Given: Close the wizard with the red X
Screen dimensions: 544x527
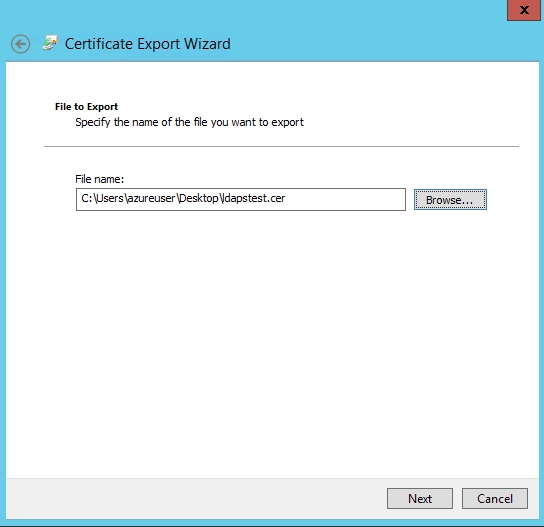Looking at the screenshot, I should tap(524, 10).
